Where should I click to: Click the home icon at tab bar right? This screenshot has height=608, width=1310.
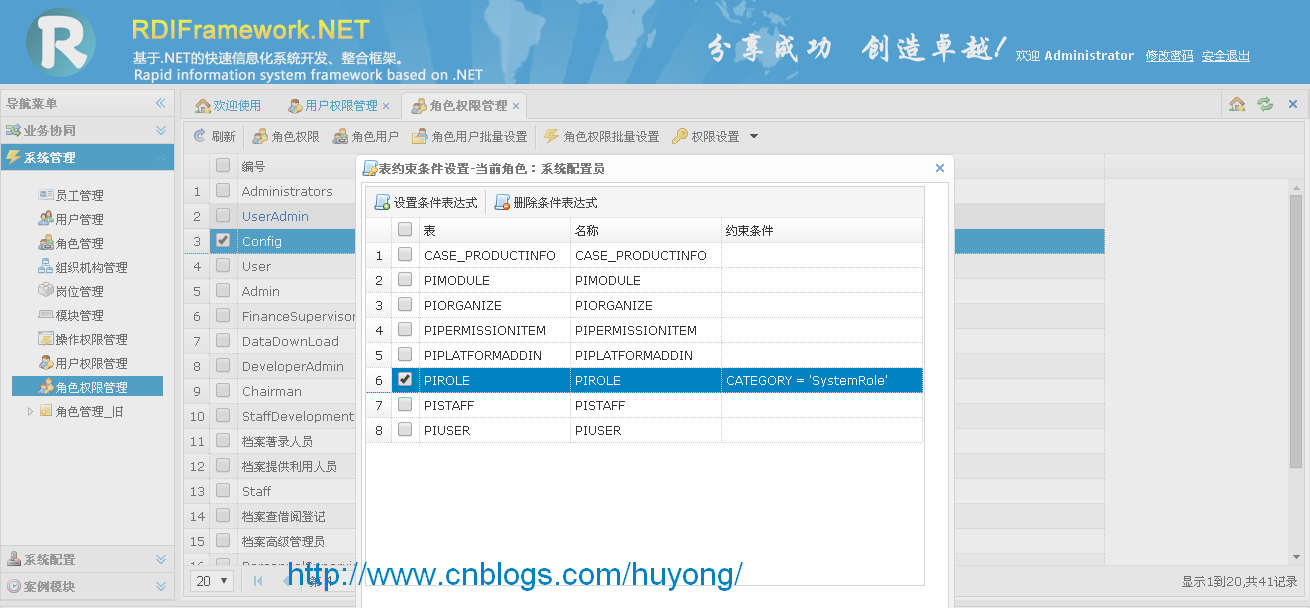[x=1237, y=104]
